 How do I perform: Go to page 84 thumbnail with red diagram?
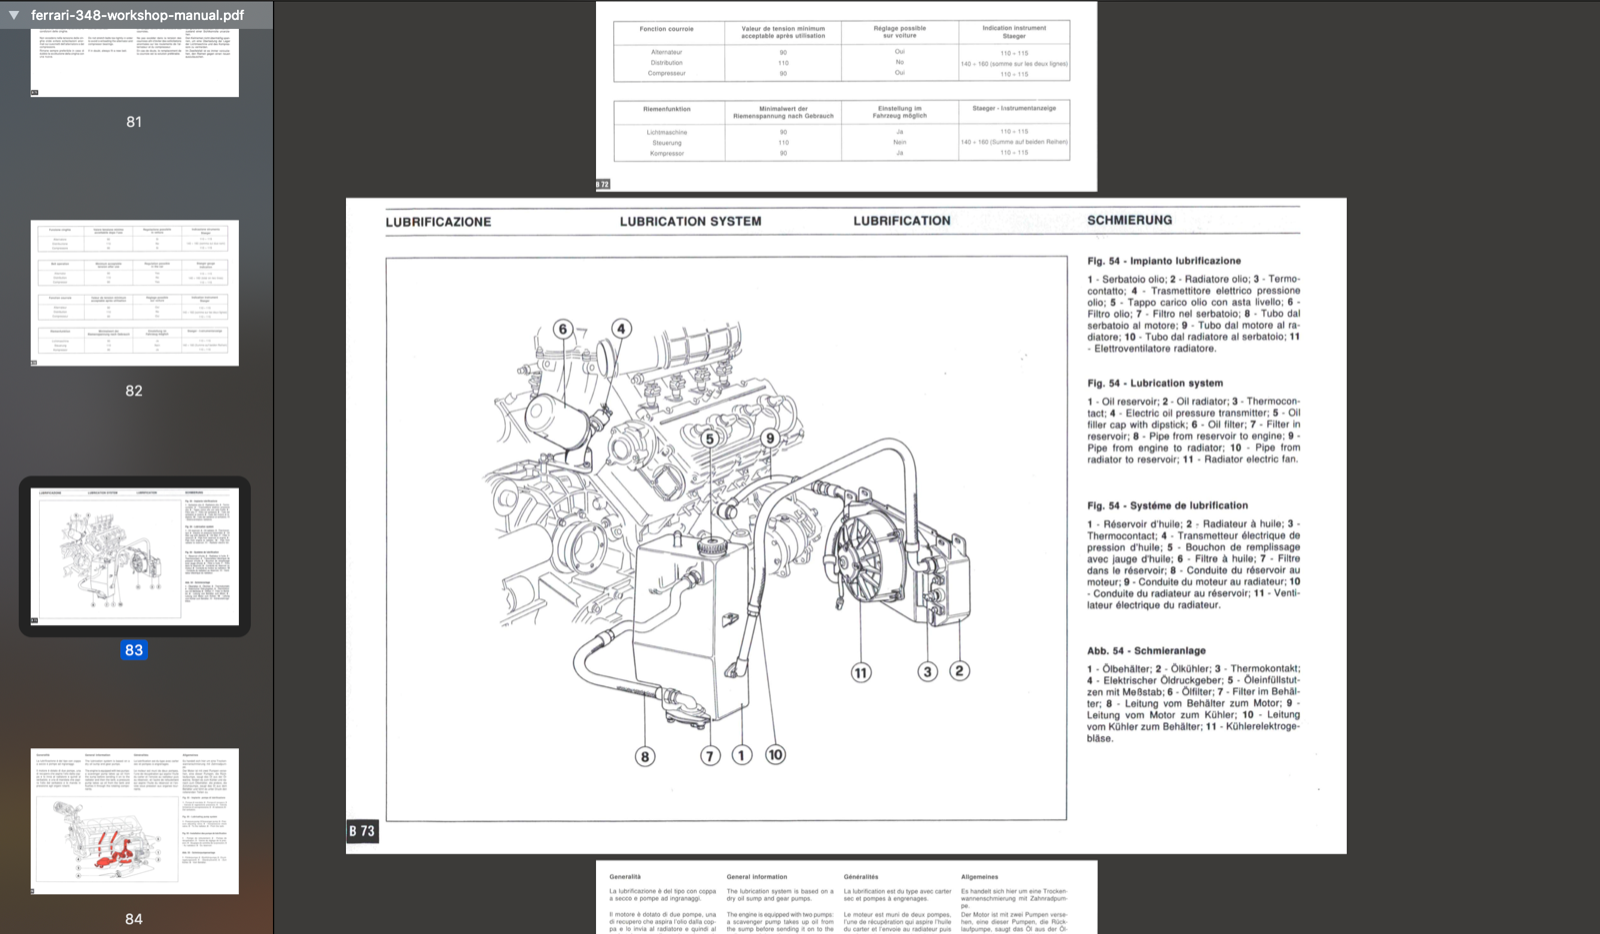134,821
